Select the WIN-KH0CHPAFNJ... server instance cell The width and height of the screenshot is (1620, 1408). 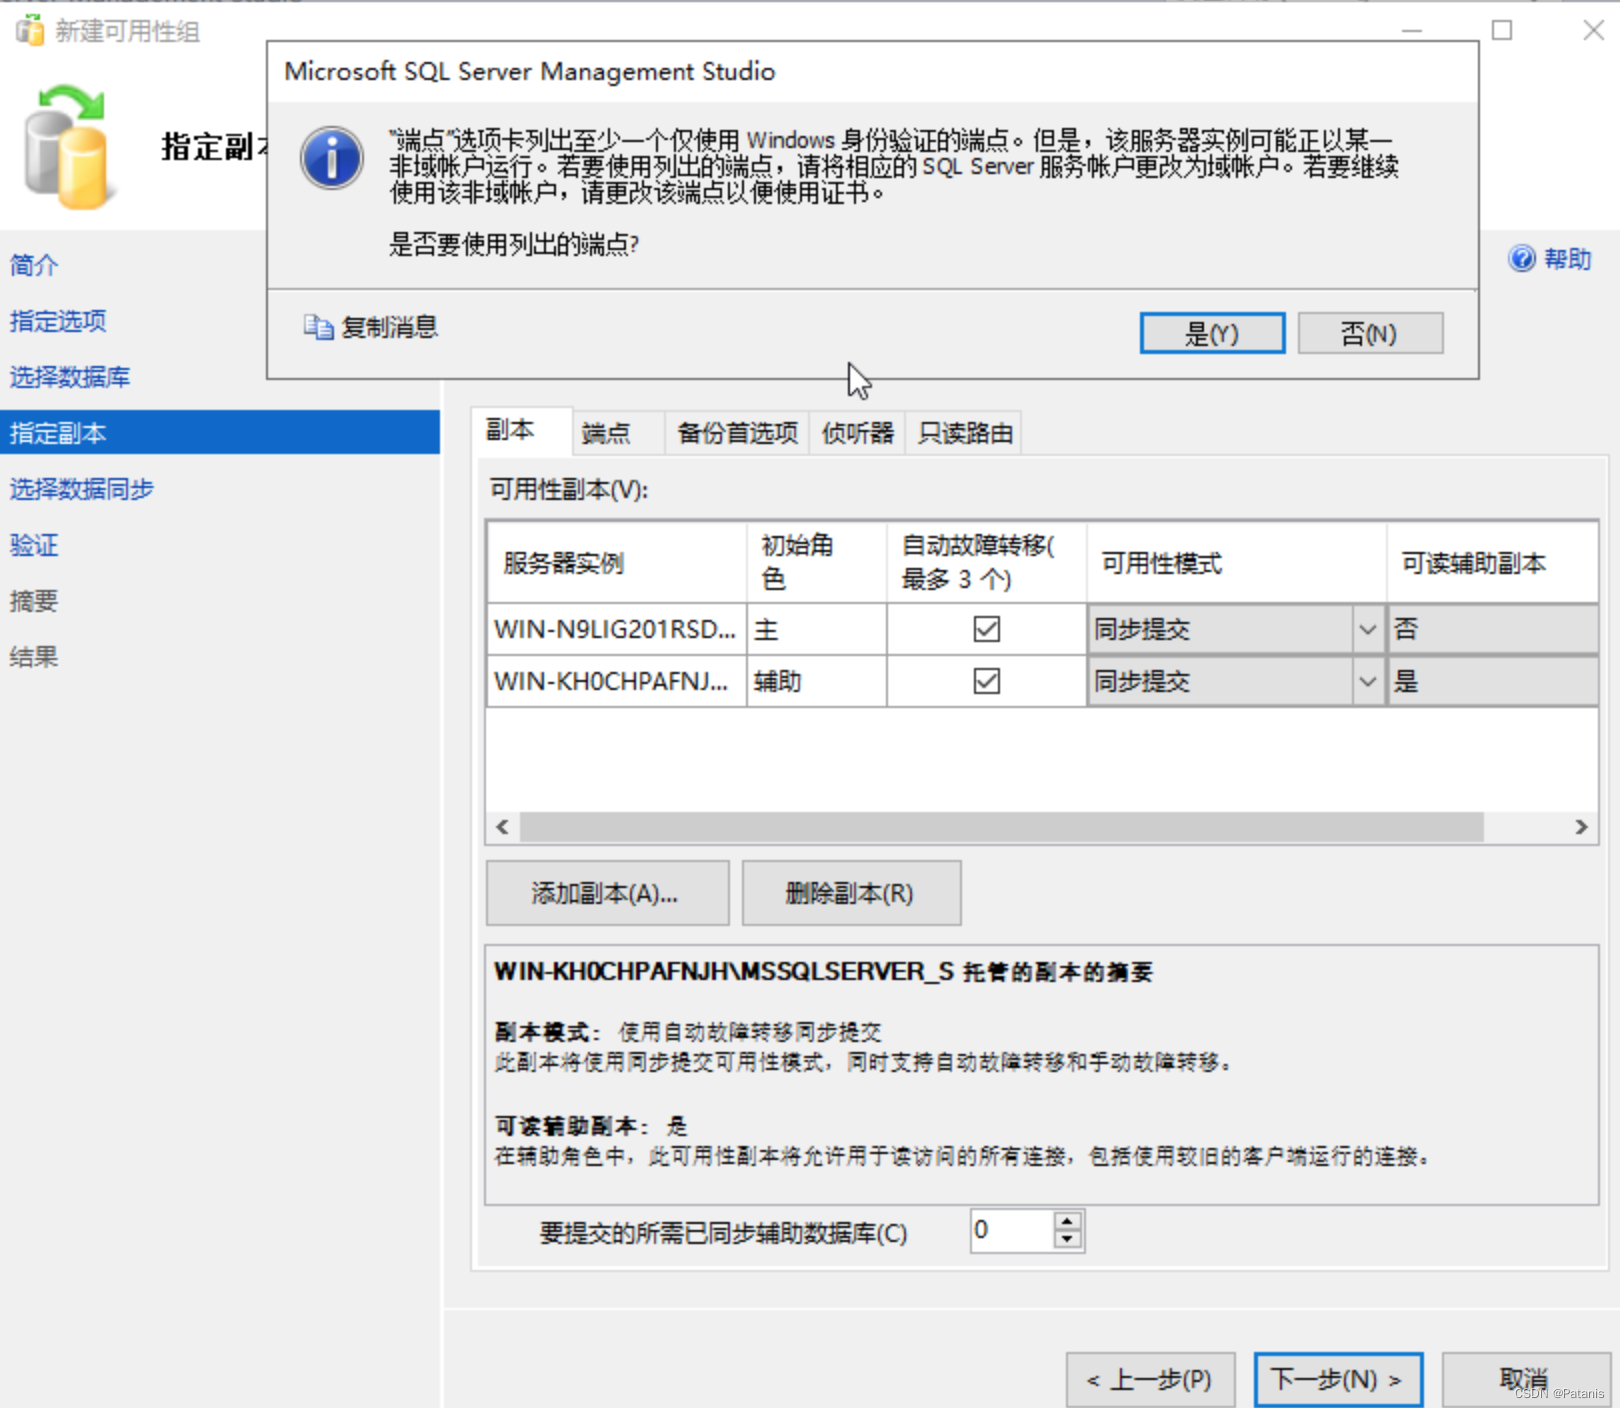[x=616, y=681]
